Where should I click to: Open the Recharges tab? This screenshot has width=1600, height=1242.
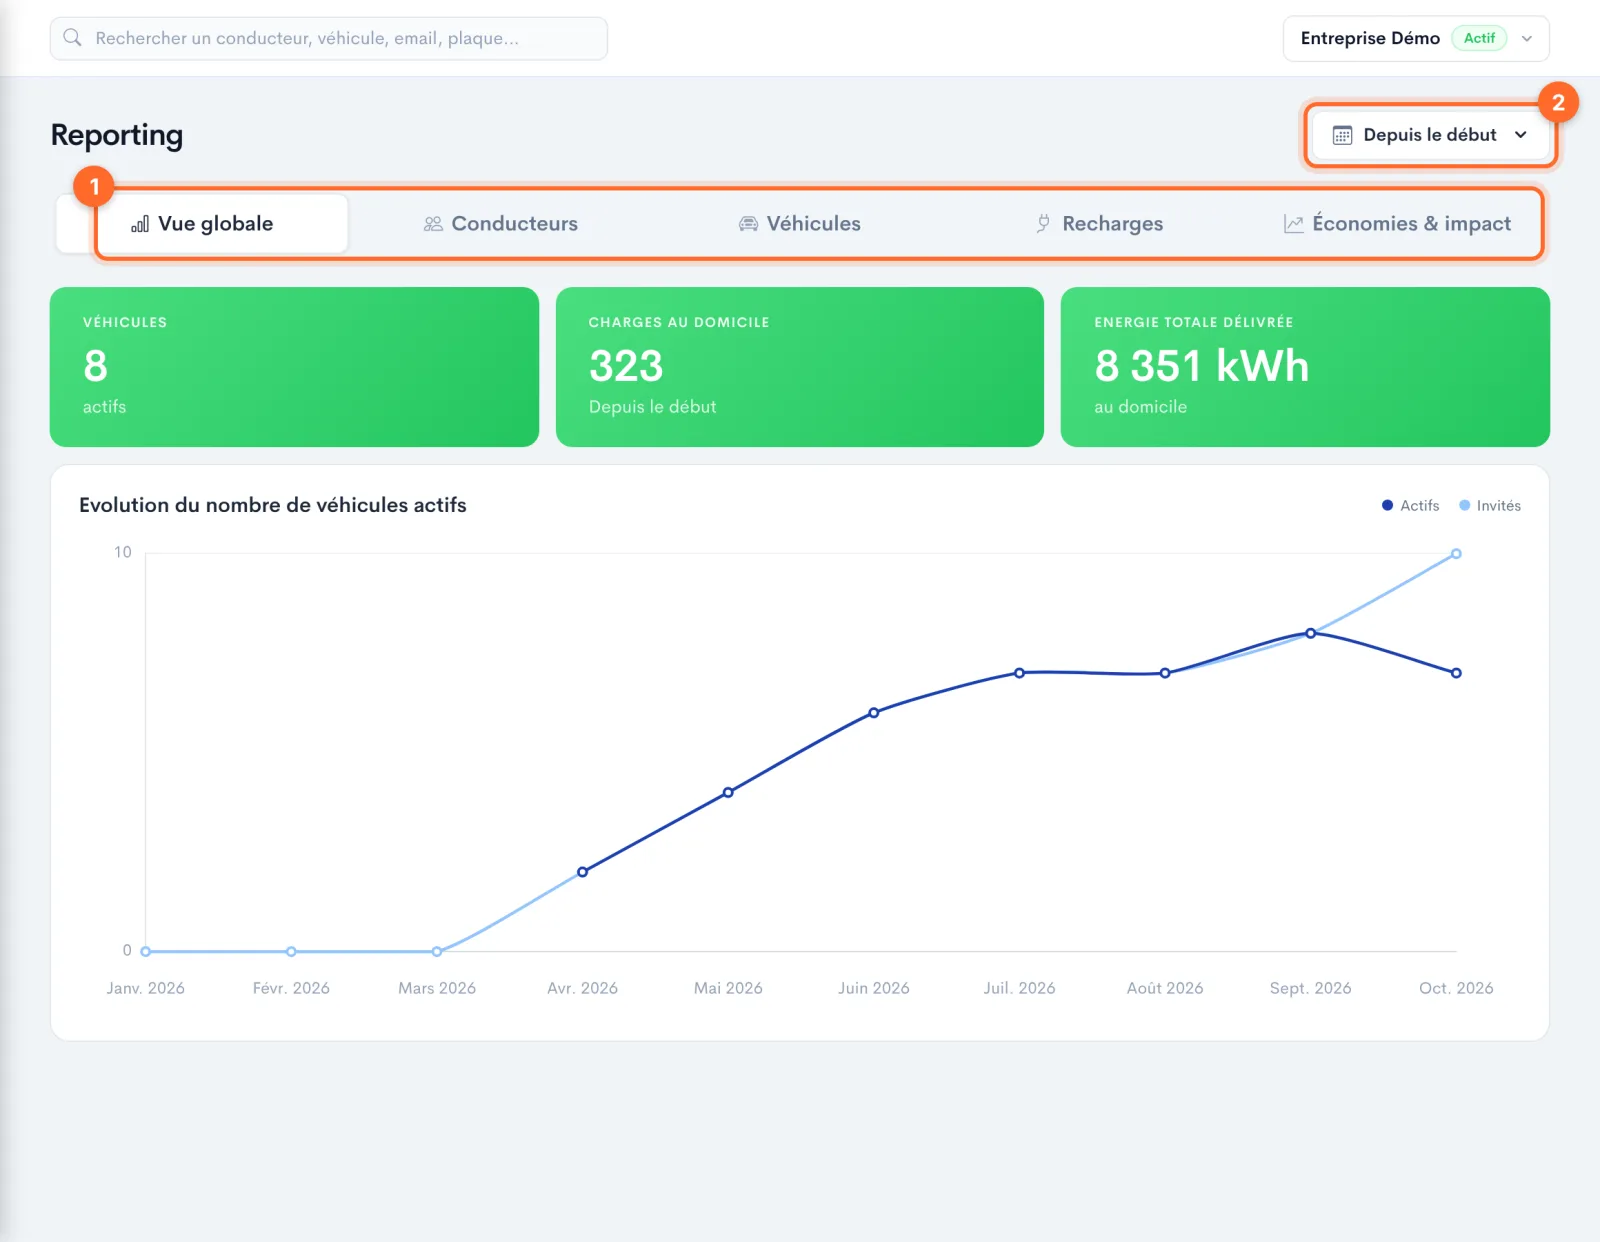1099,223
